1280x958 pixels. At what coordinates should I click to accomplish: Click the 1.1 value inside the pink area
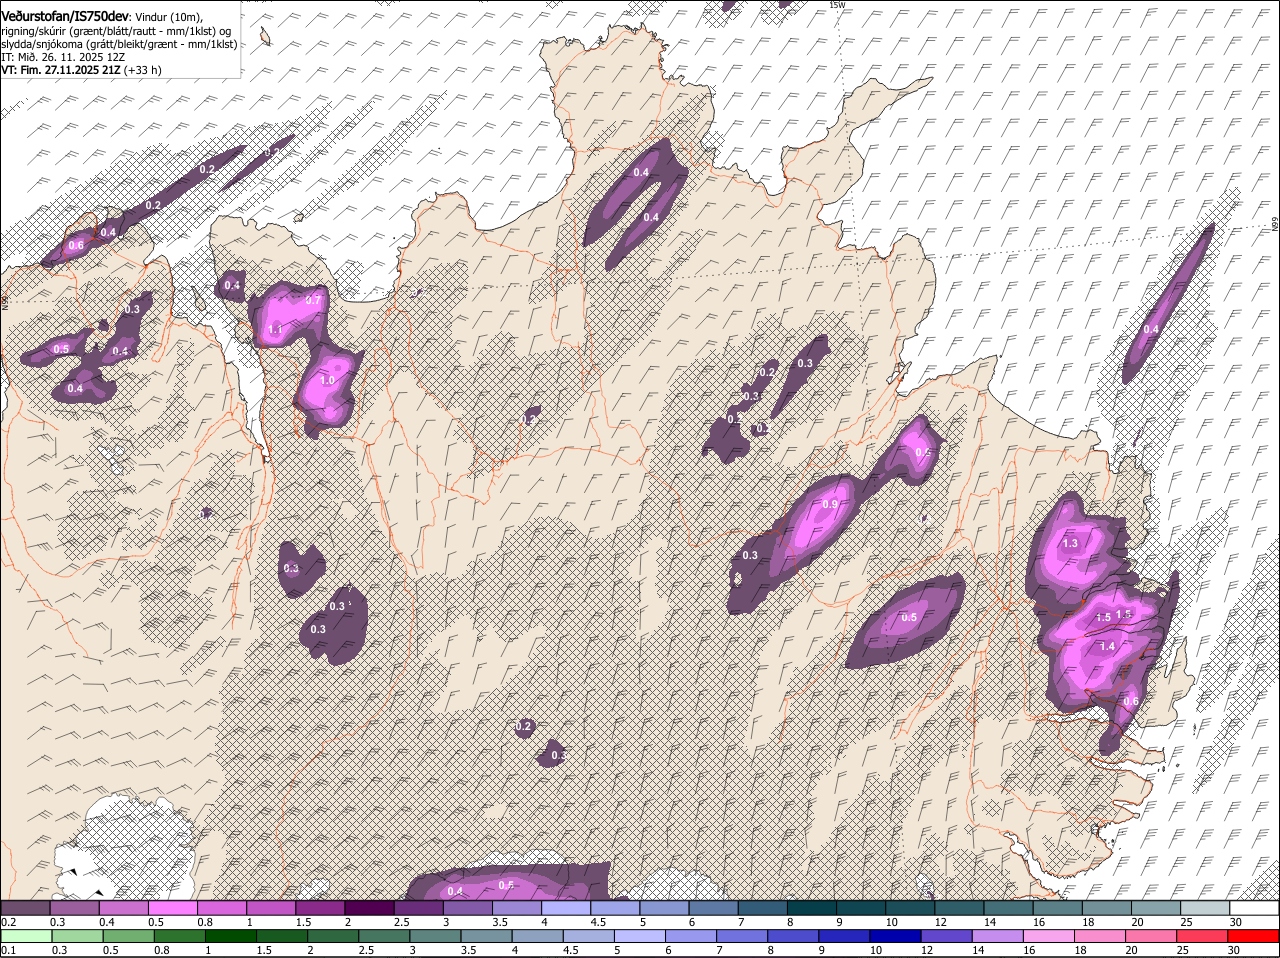pos(275,329)
